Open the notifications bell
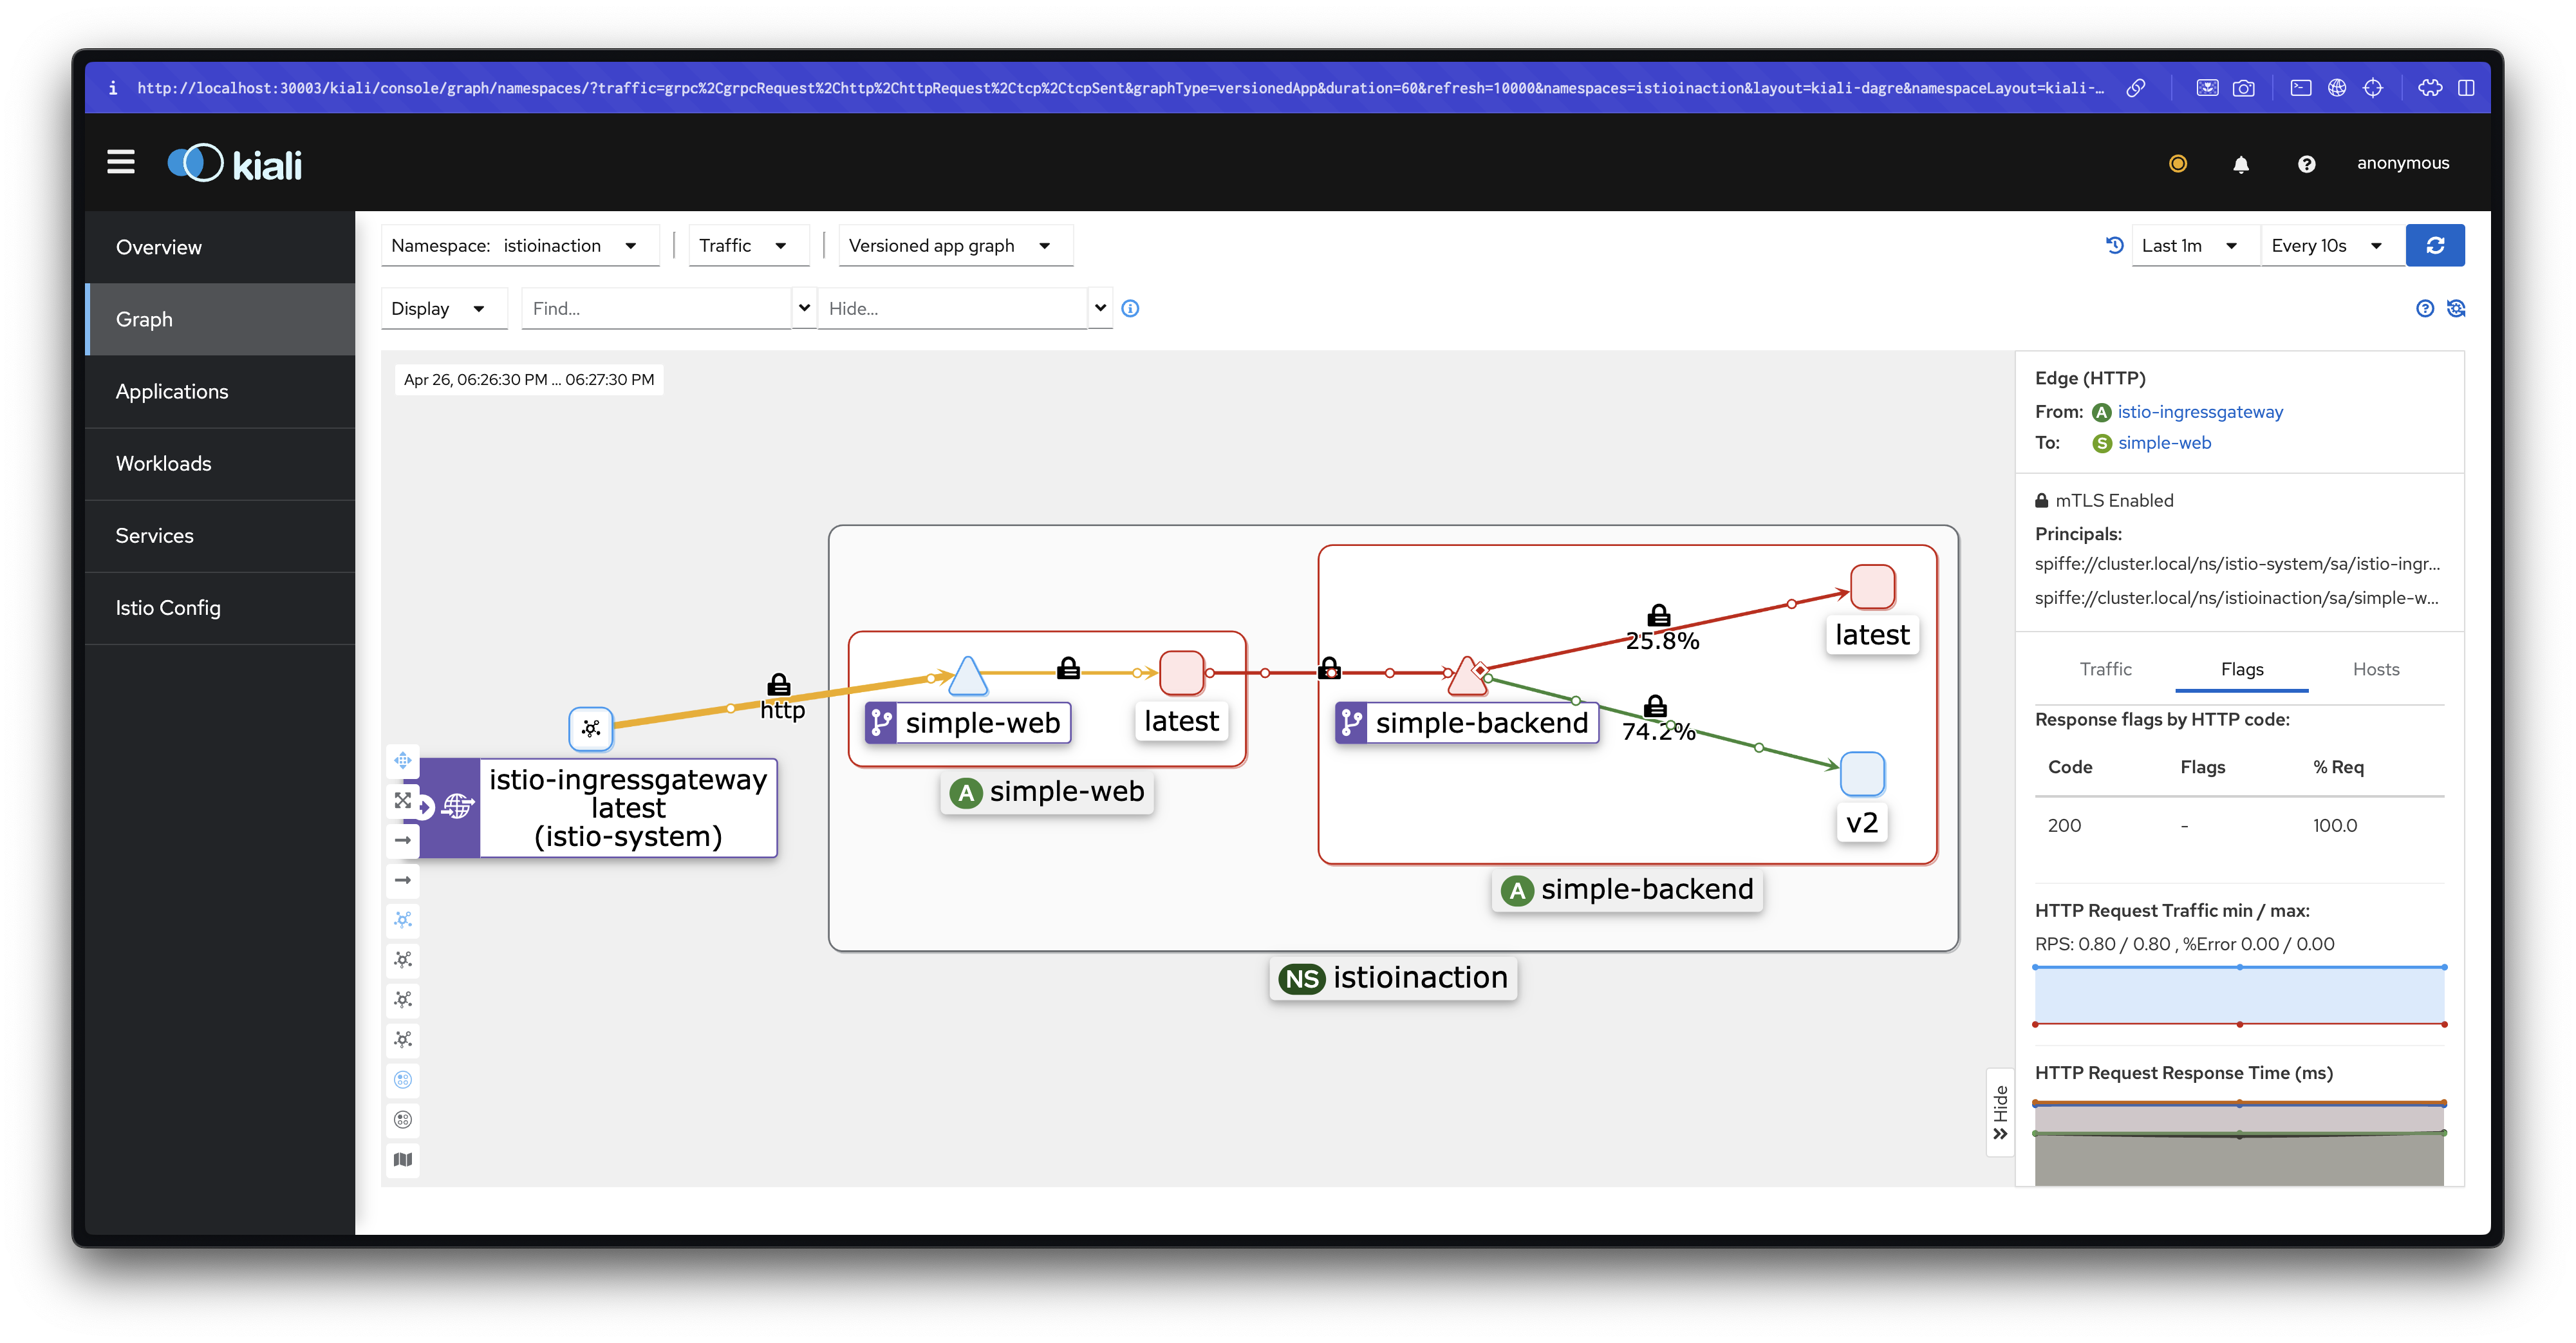 click(x=2241, y=164)
